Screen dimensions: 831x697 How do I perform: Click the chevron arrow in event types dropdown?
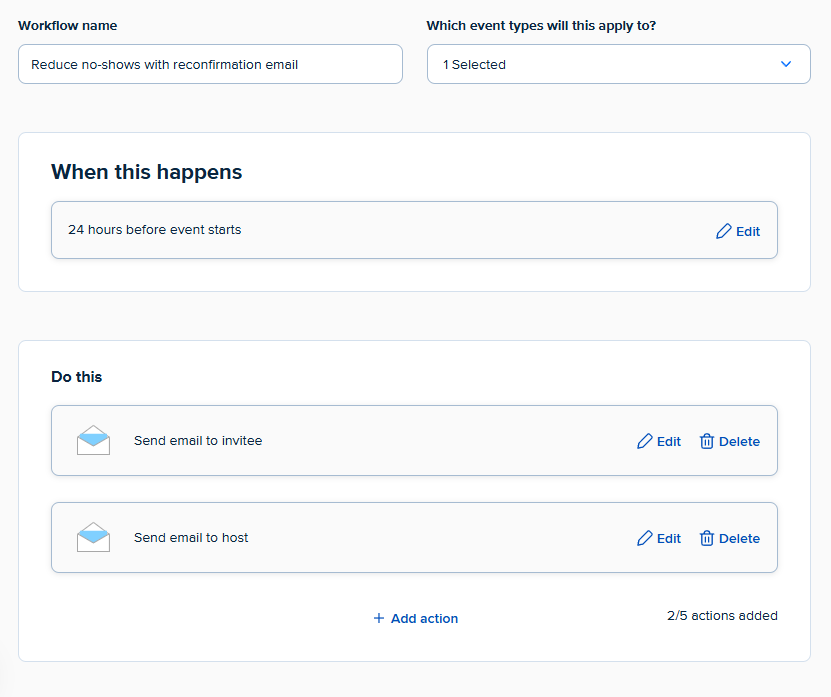pyautogui.click(x=786, y=64)
